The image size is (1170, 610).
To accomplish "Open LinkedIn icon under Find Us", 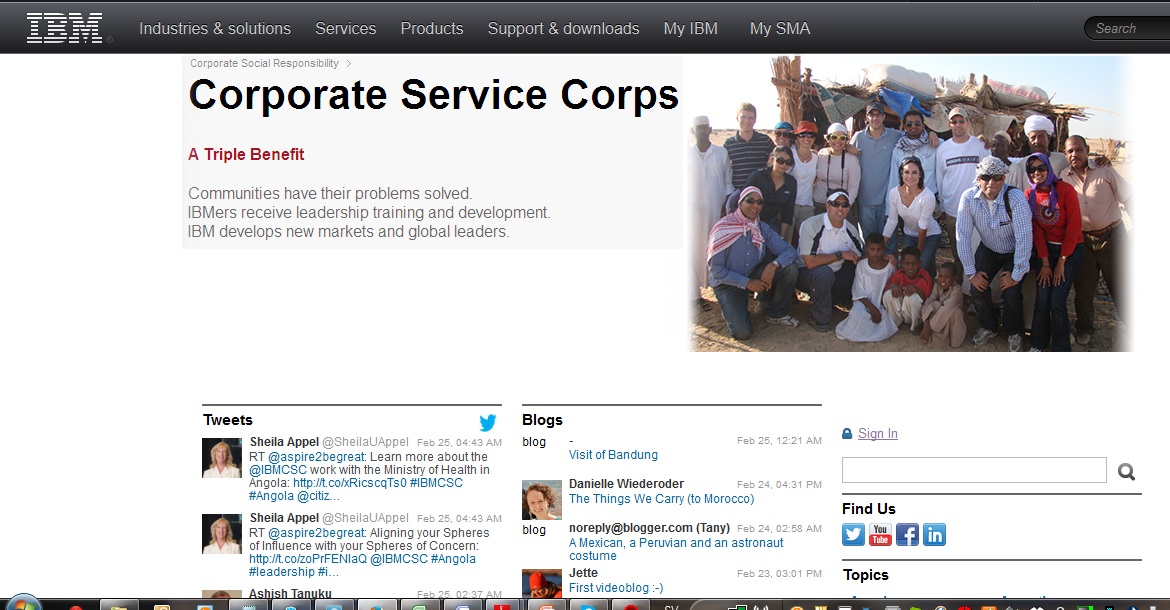I will 934,535.
